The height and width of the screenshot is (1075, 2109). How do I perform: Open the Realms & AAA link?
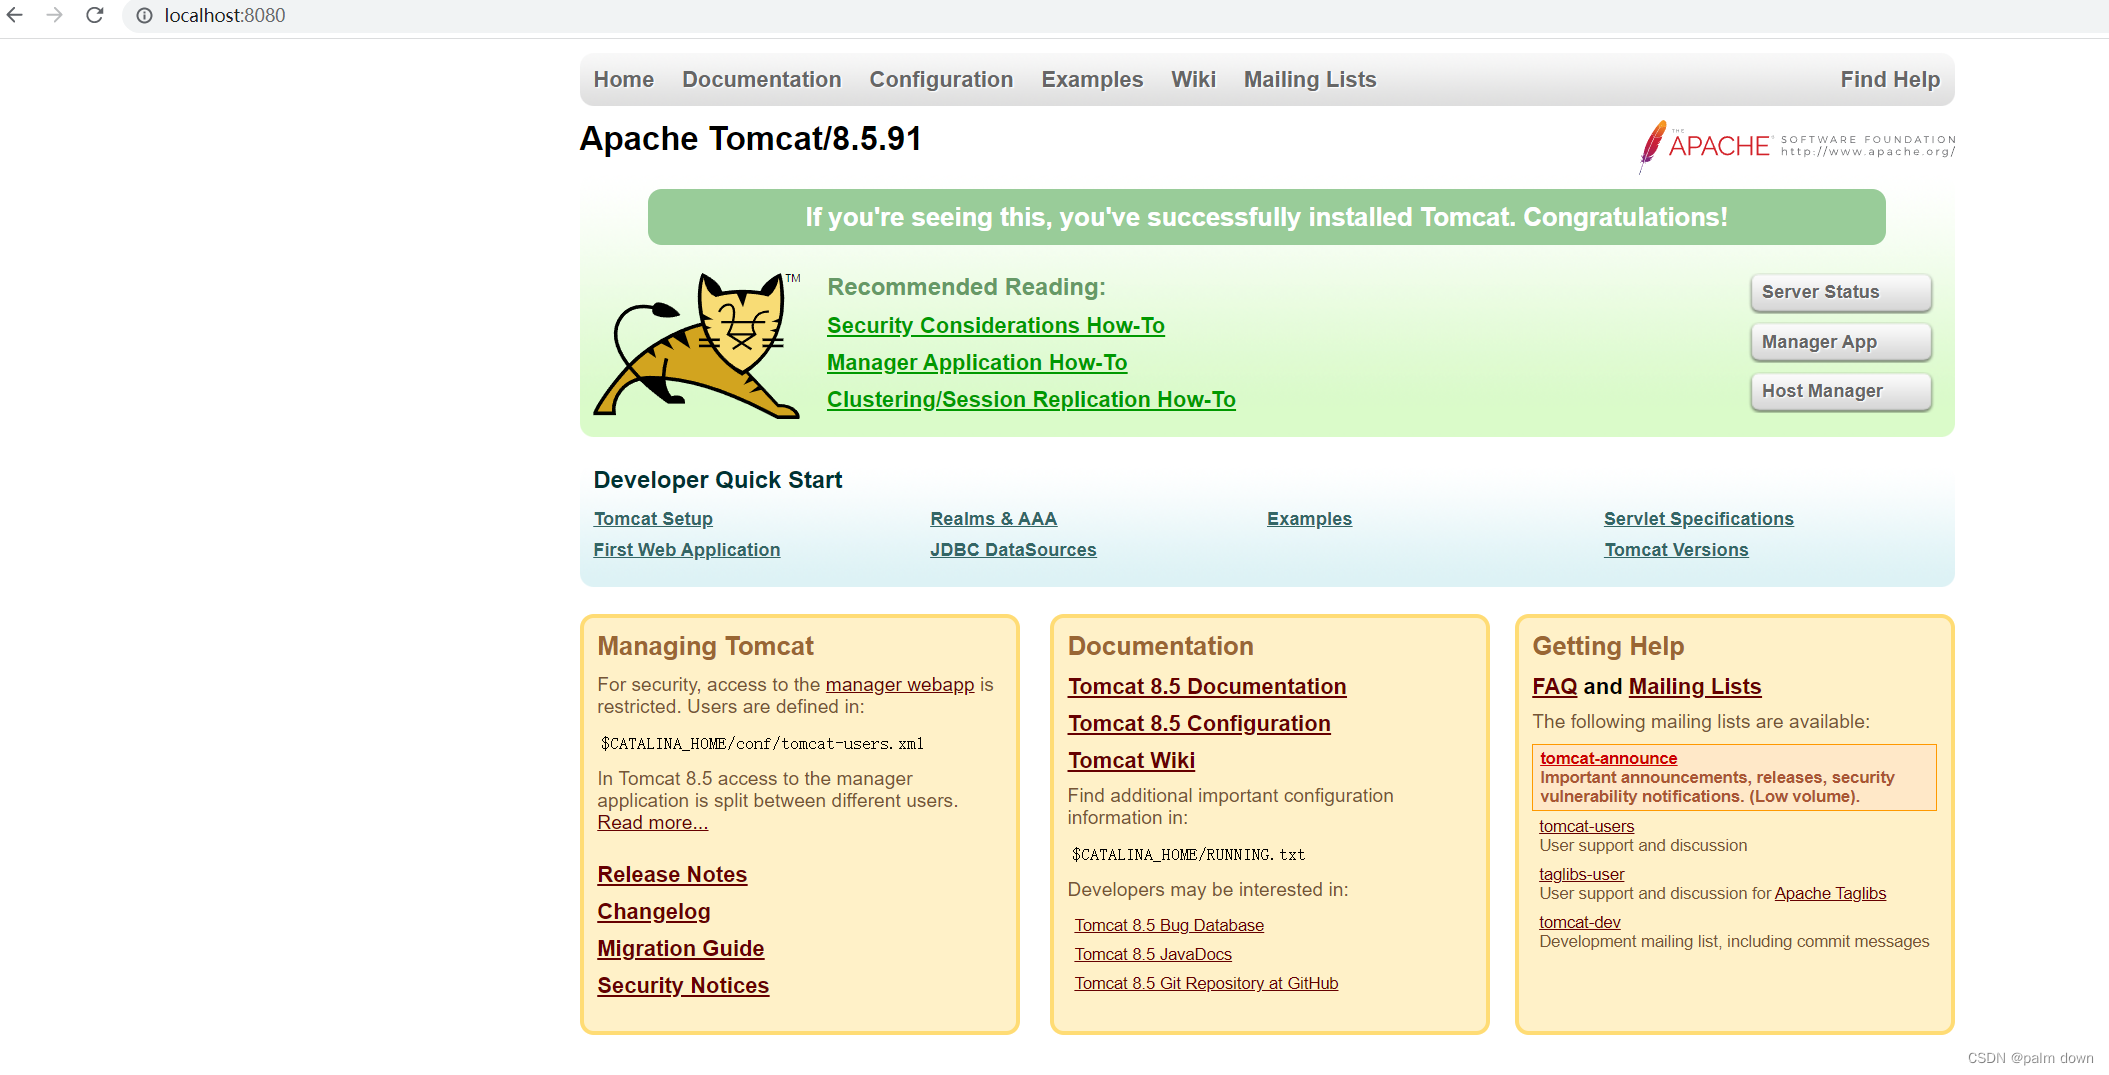pos(993,519)
